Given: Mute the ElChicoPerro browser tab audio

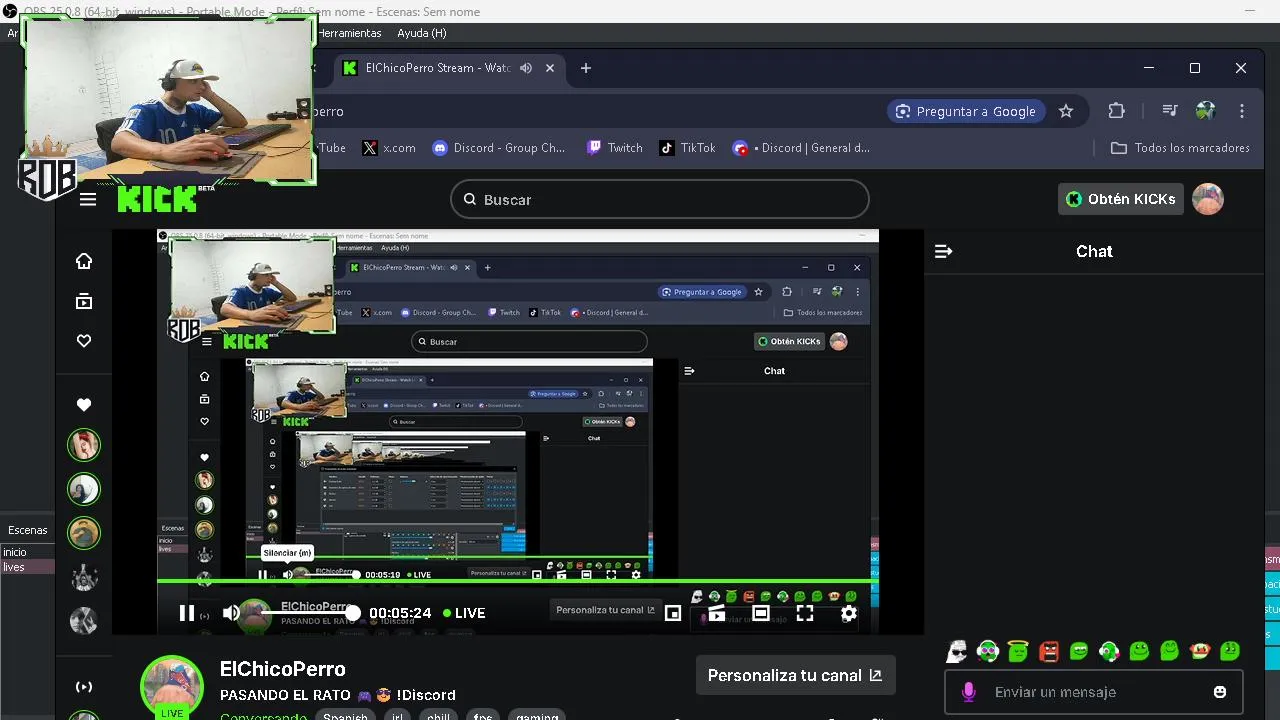Looking at the screenshot, I should (x=526, y=68).
